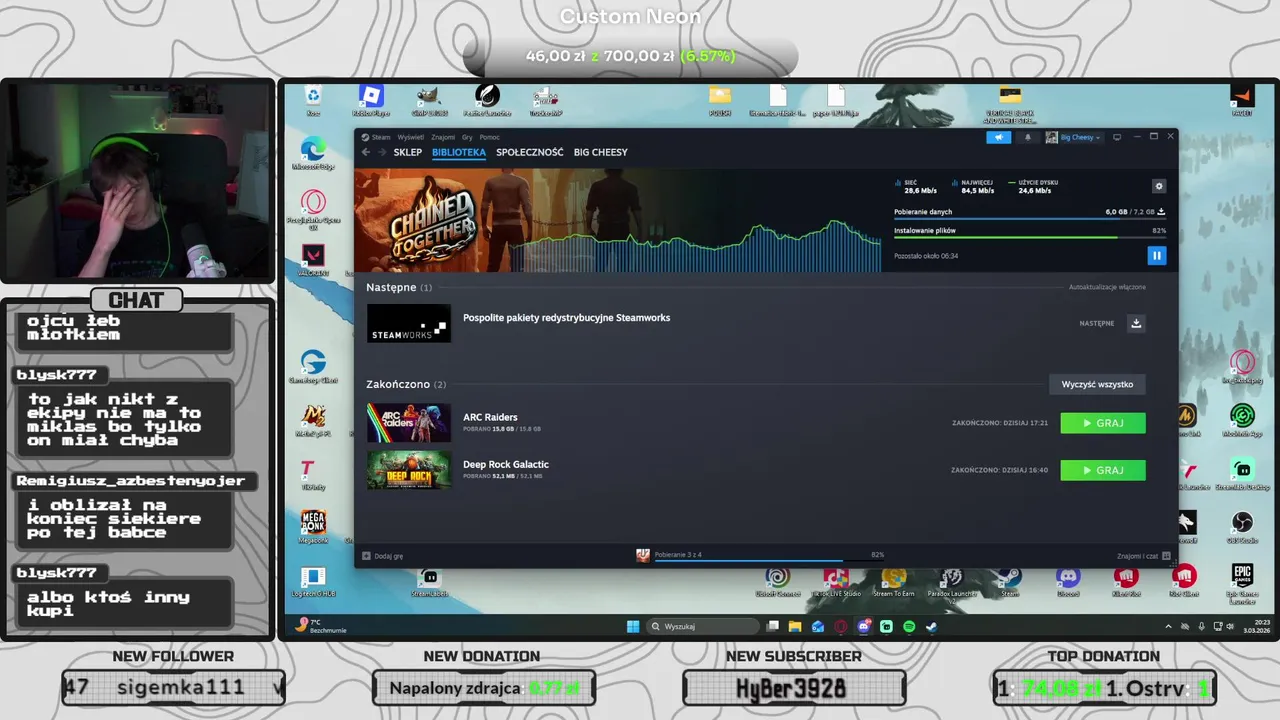The image size is (1280, 720).
Task: Open the BIG CHEESY profile tab
Action: [x=601, y=152]
